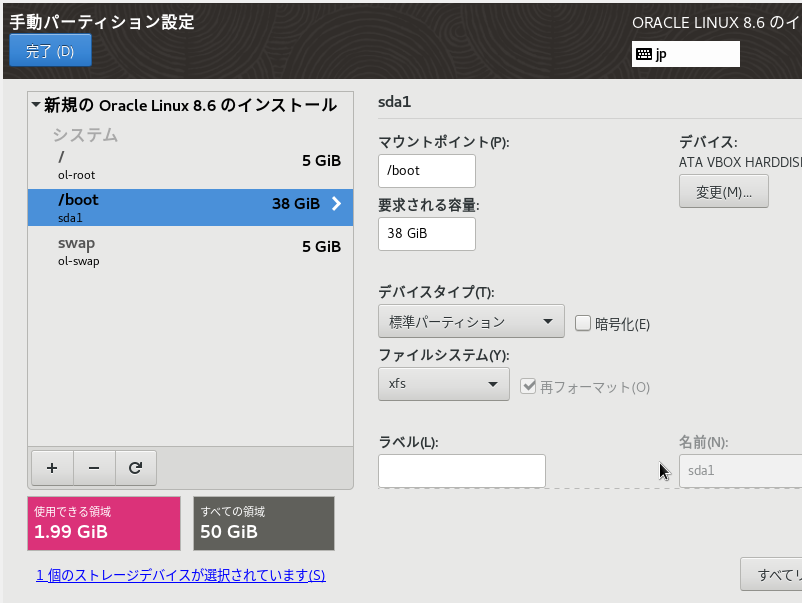Click the 名前(N) field showing sda1
The width and height of the screenshot is (802, 603).
[x=741, y=471]
